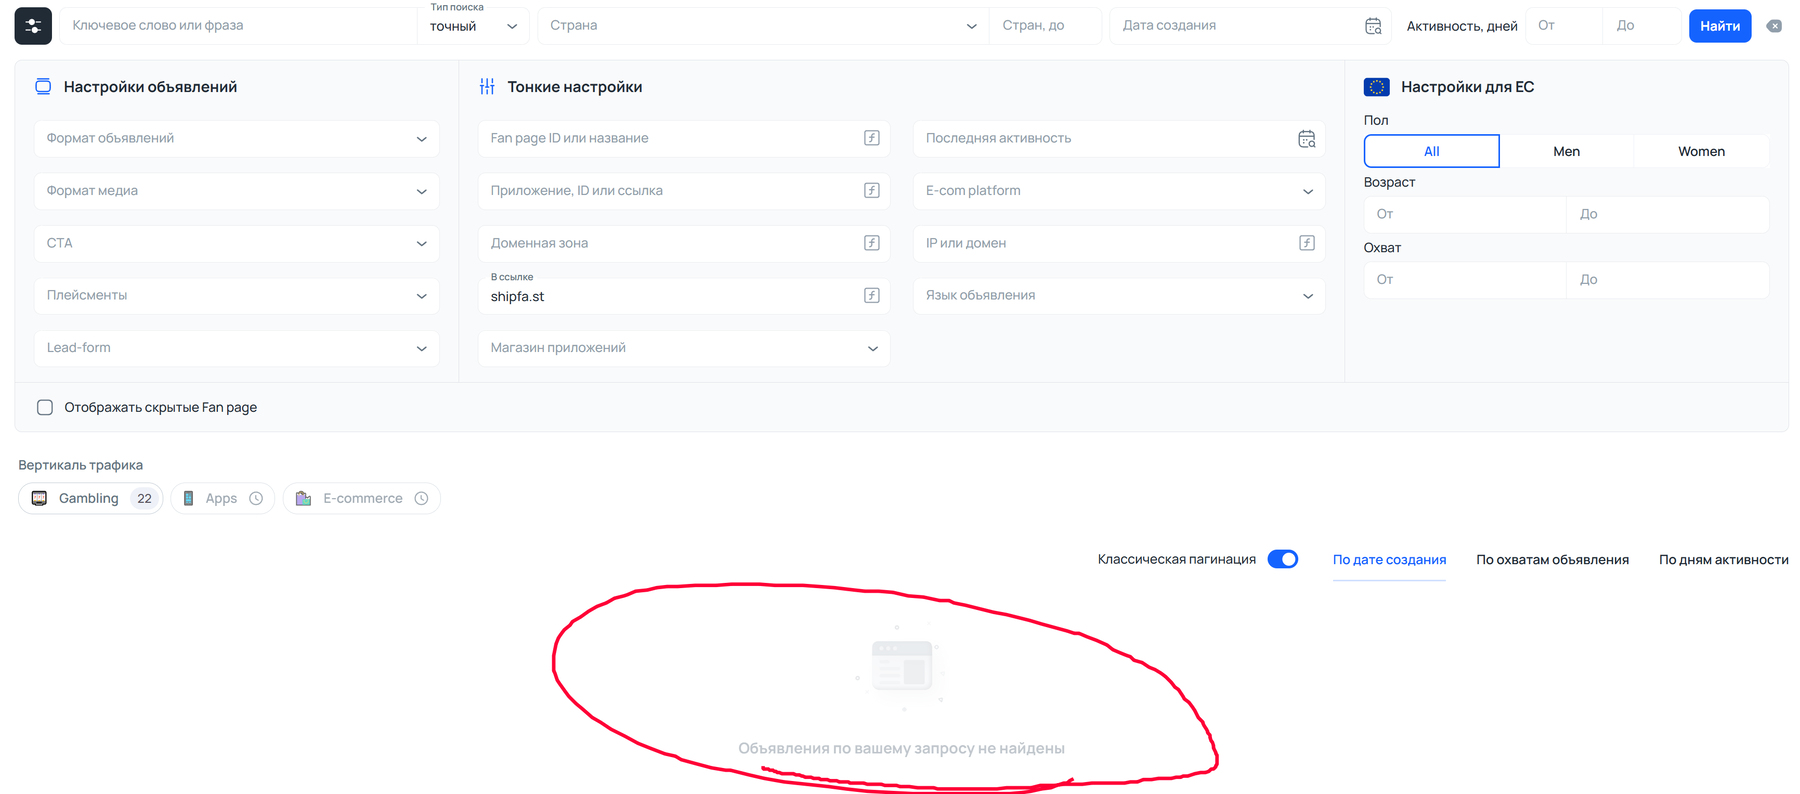
Task: Expand Формат объявлений dropdown
Action: point(237,138)
